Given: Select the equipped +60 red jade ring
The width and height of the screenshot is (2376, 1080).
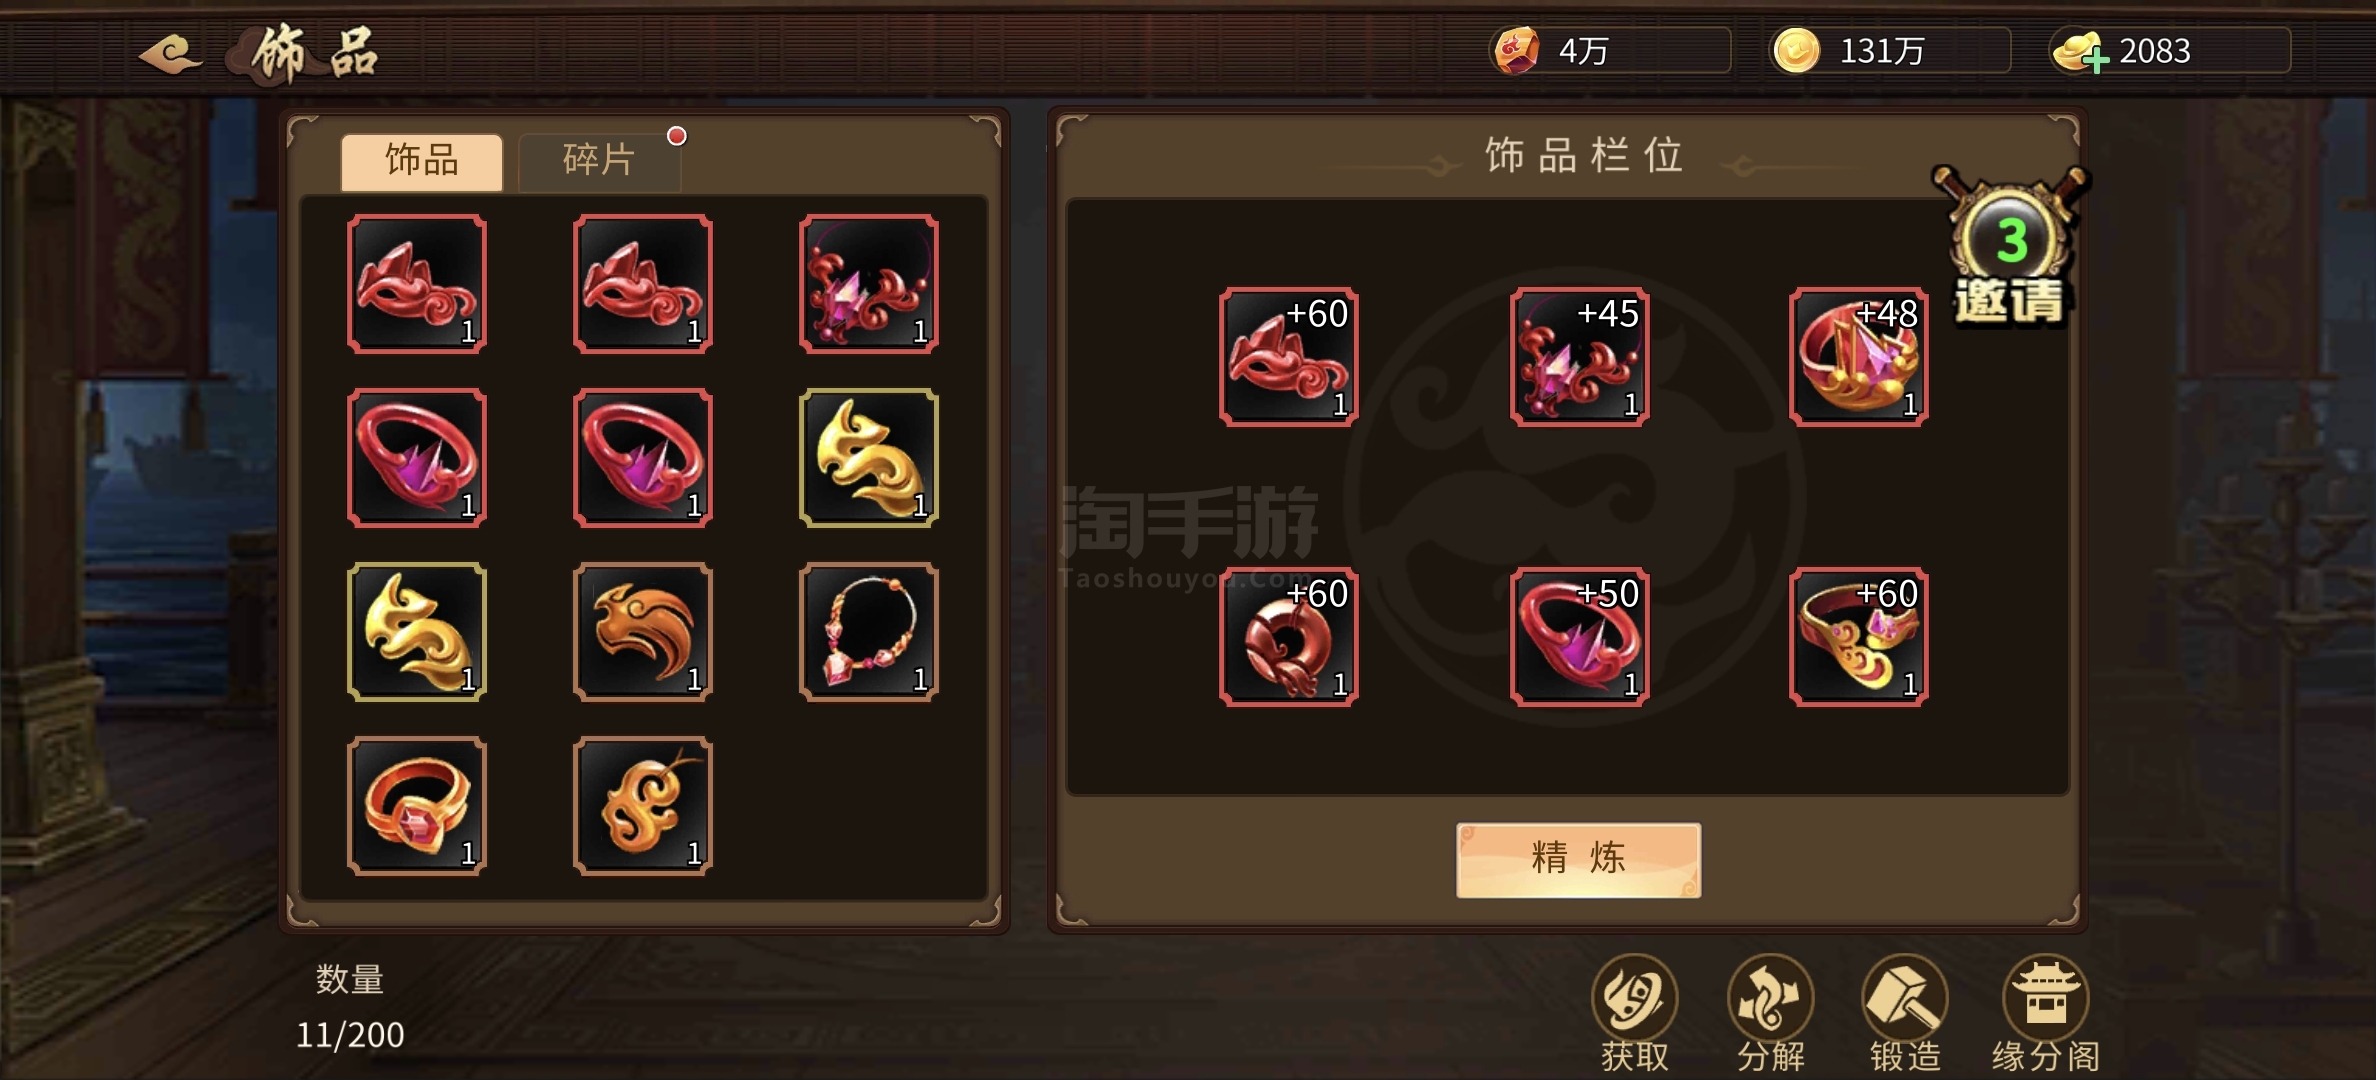Looking at the screenshot, I should pyautogui.click(x=1288, y=637).
